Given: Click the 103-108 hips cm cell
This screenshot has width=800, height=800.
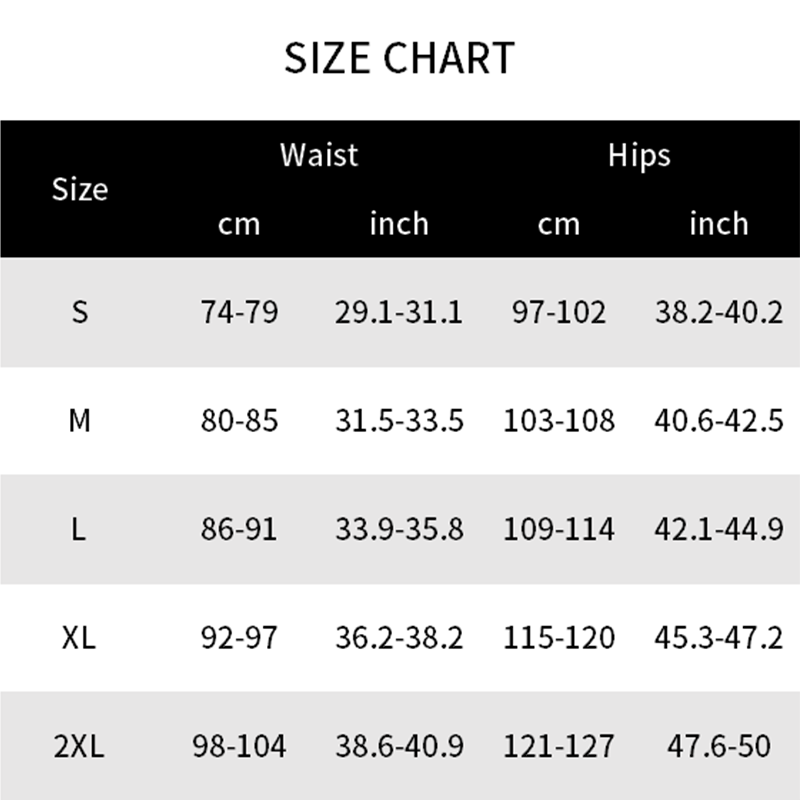Looking at the screenshot, I should coord(559,421).
